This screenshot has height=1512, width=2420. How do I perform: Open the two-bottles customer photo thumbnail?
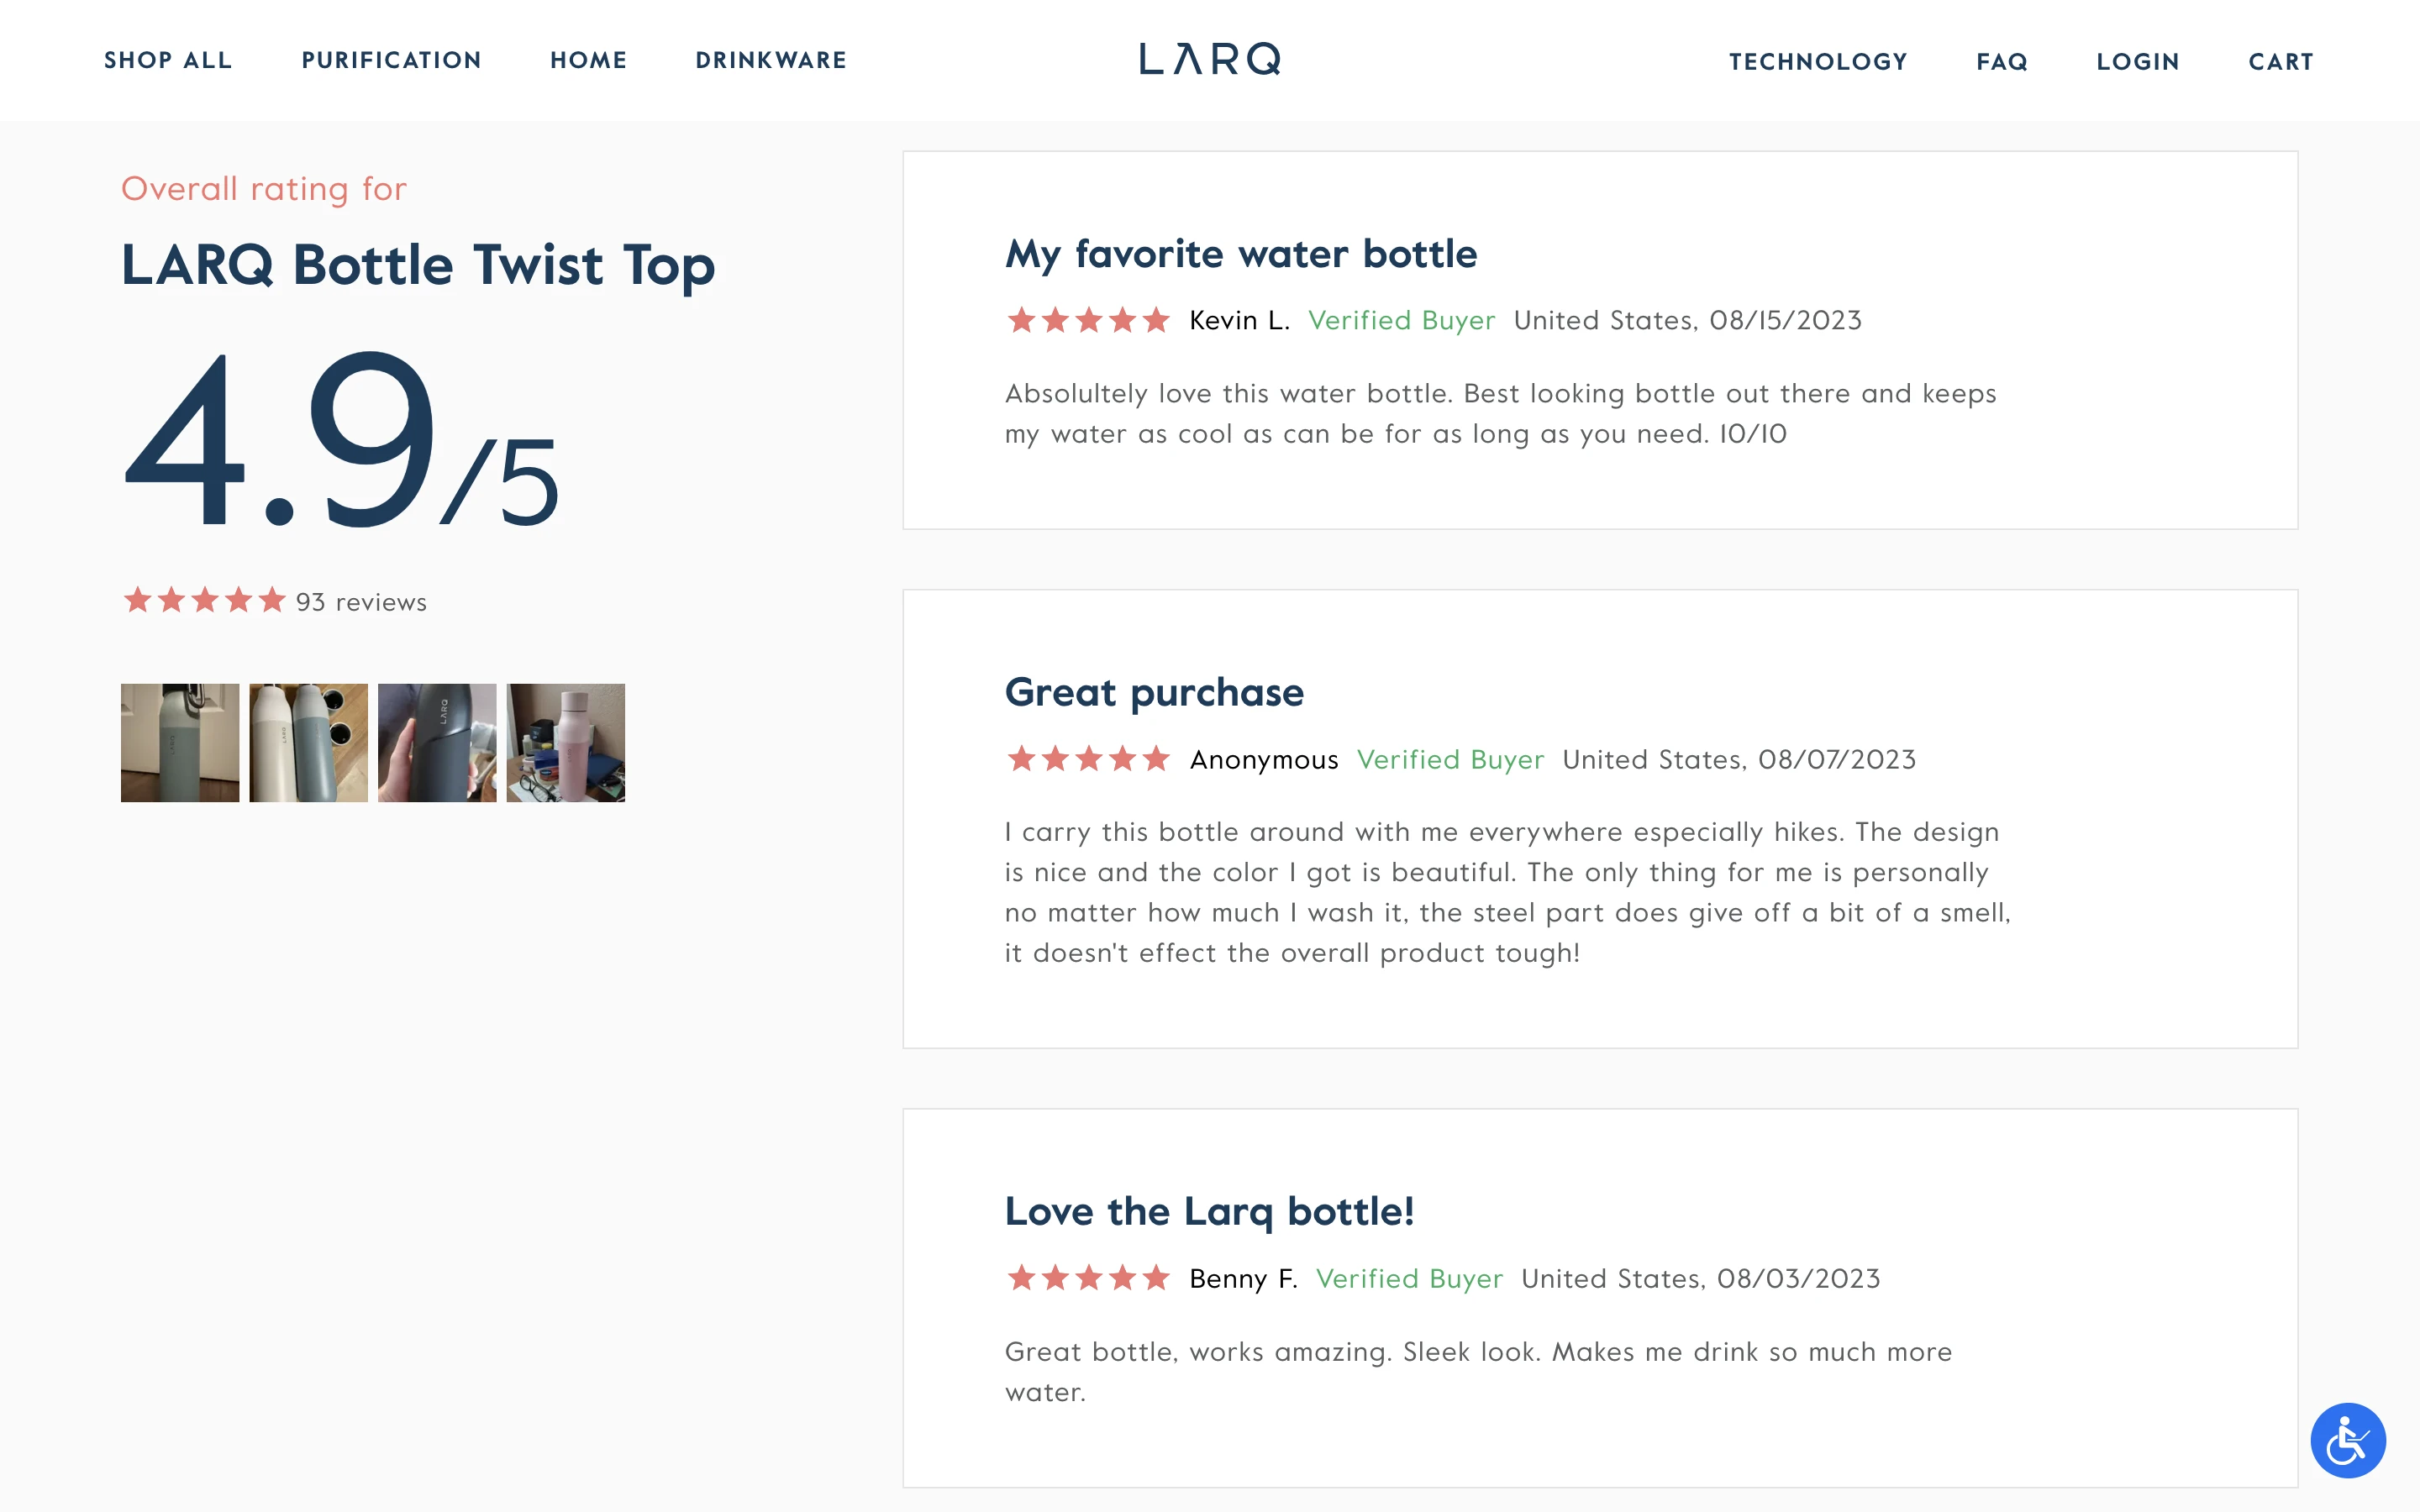point(308,743)
